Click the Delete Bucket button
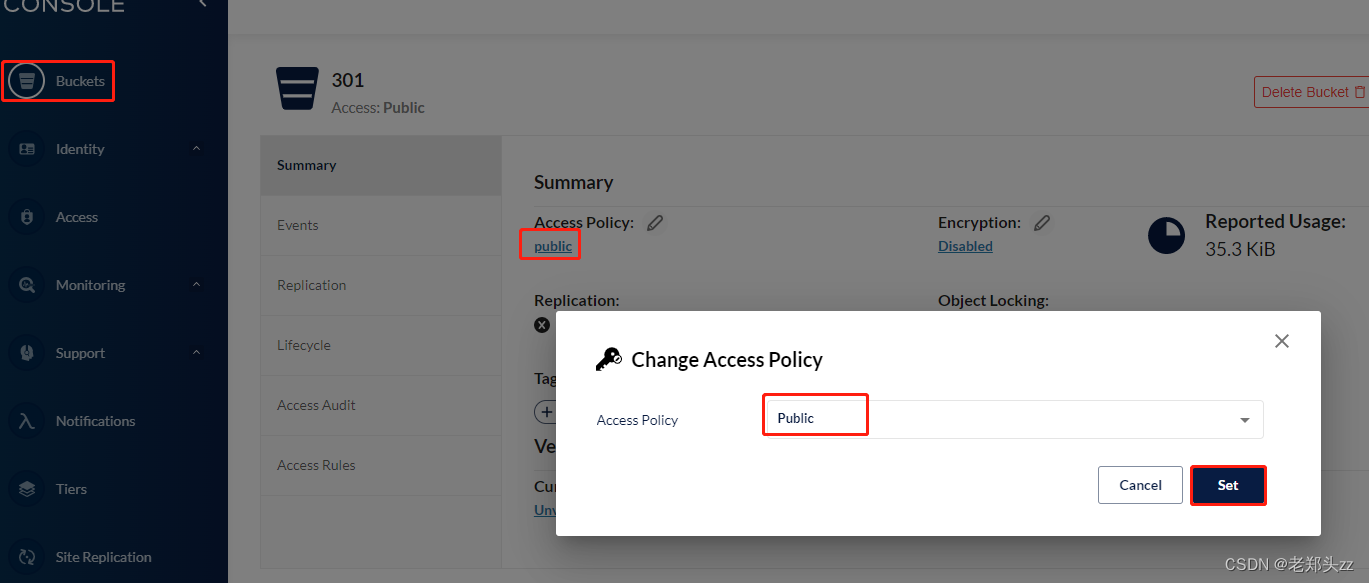Viewport: 1369px width, 583px height. (1313, 92)
